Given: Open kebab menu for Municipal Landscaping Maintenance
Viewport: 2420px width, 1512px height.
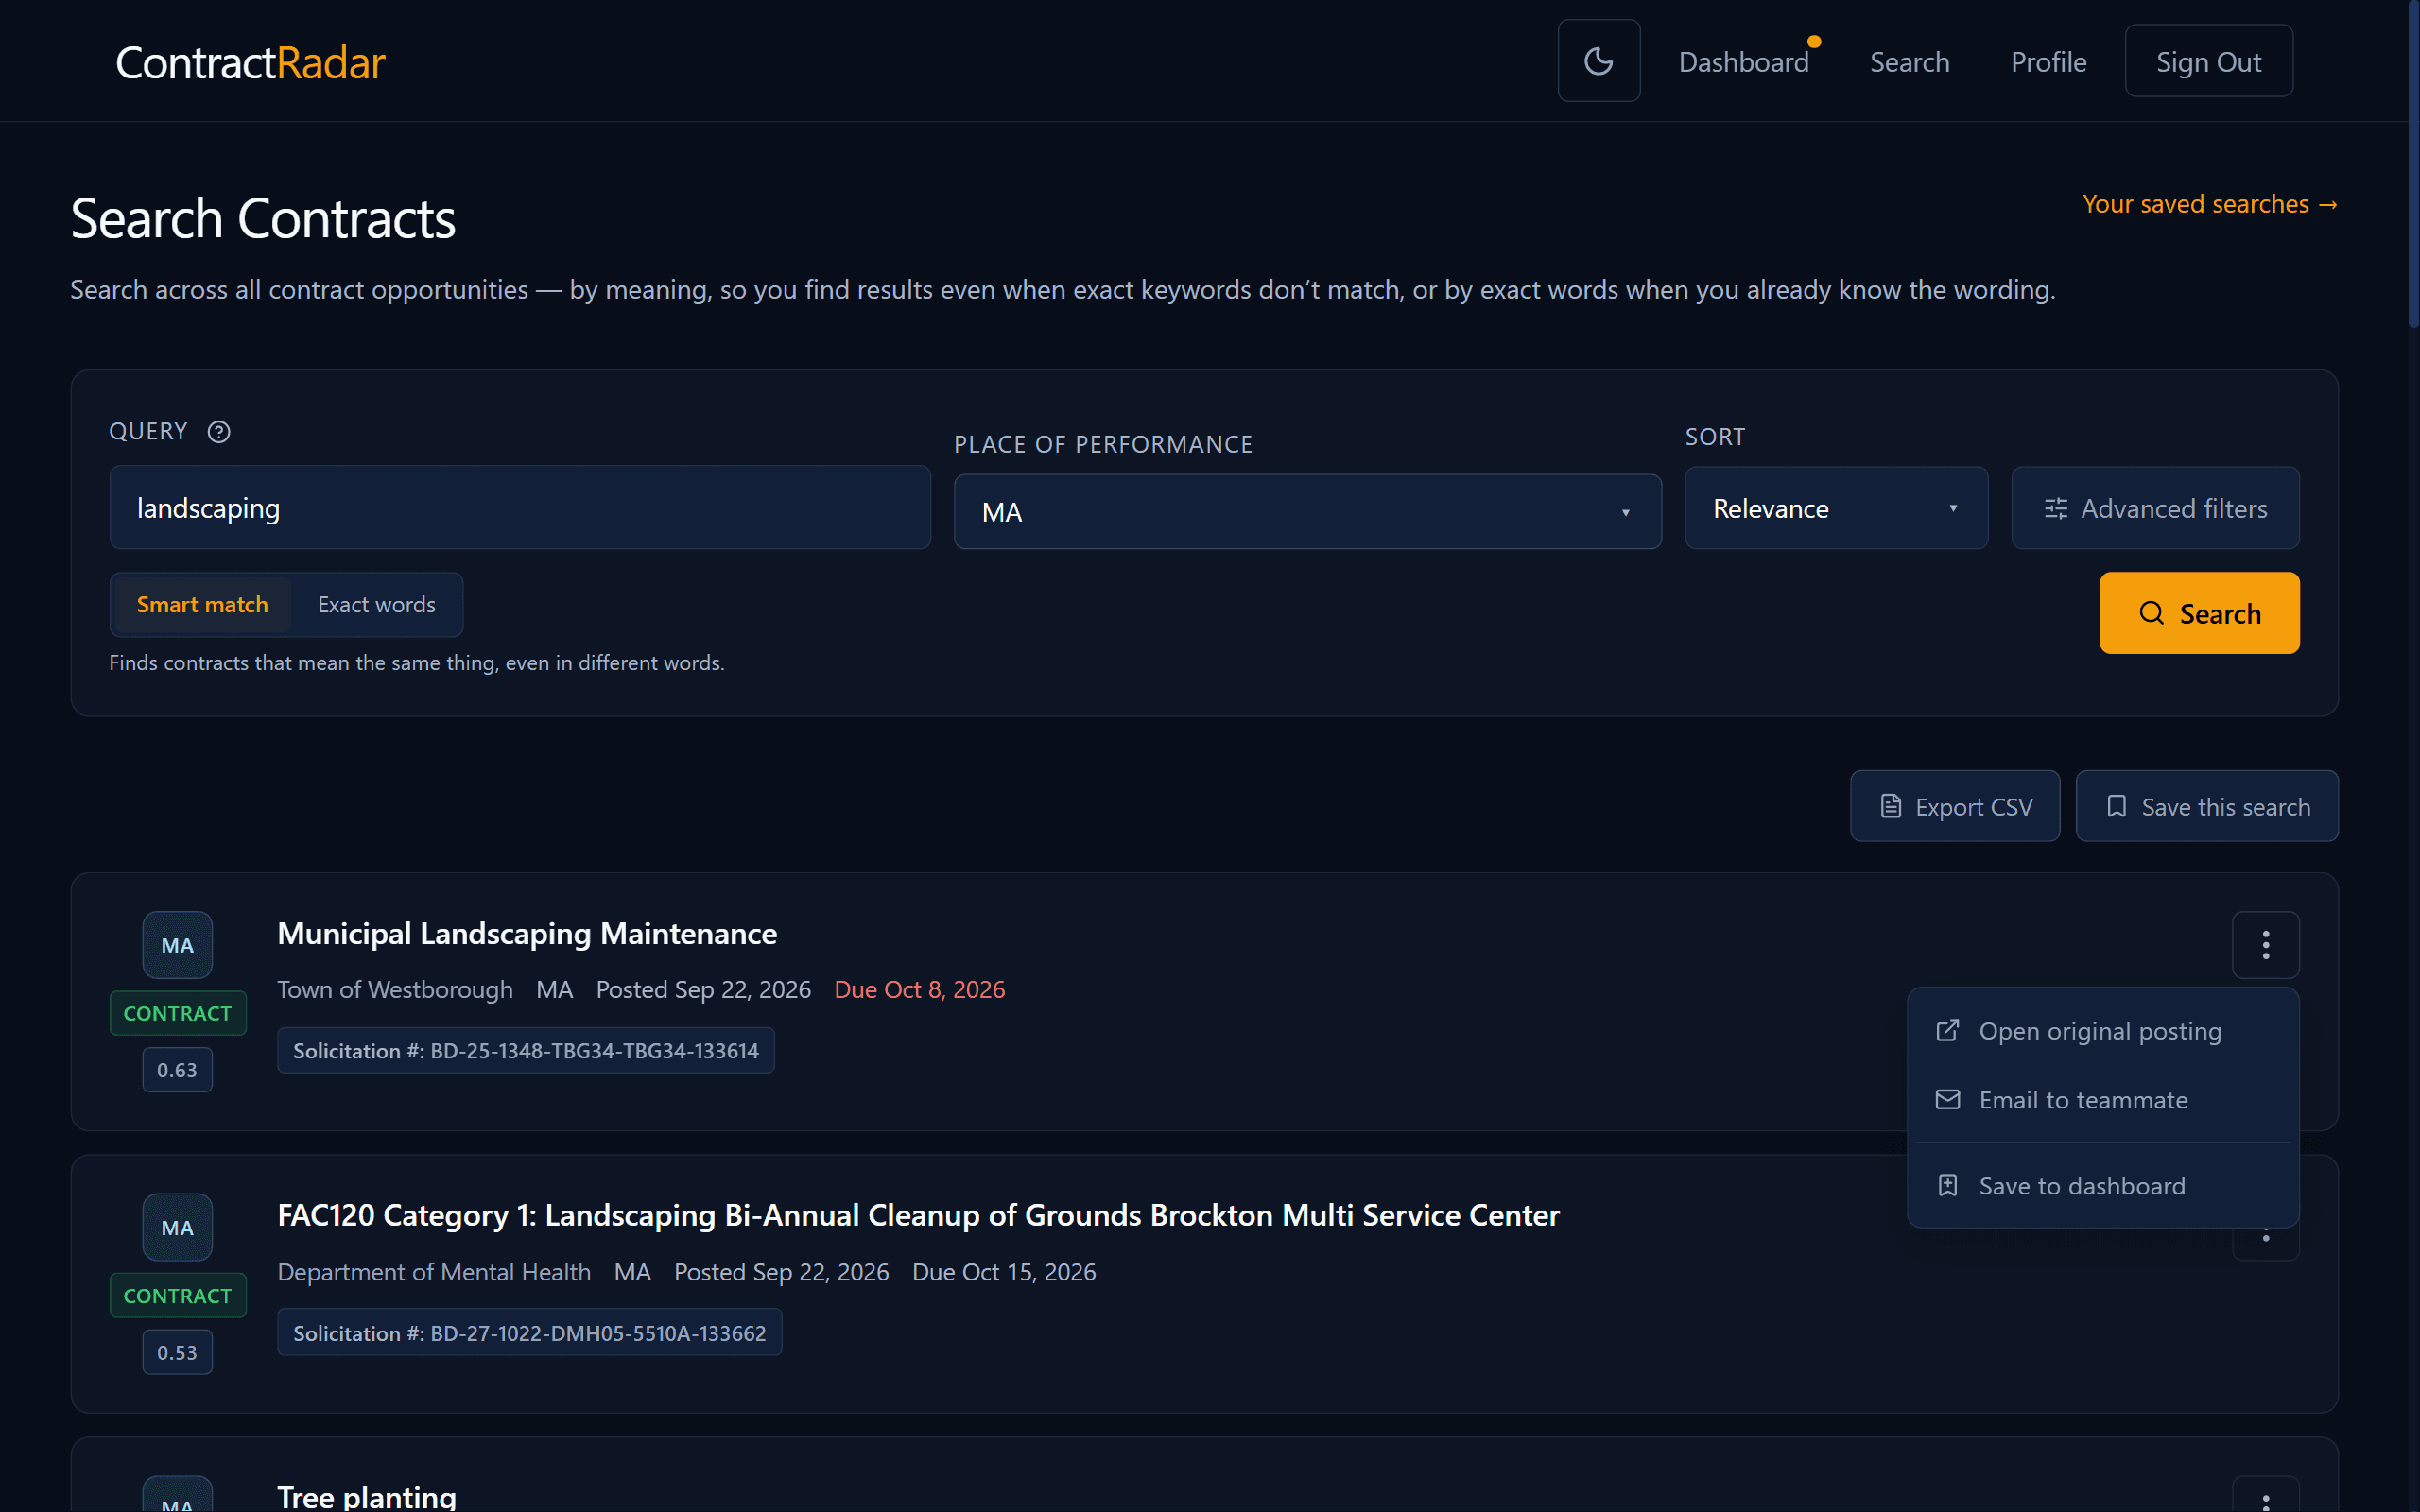Looking at the screenshot, I should 2265,945.
